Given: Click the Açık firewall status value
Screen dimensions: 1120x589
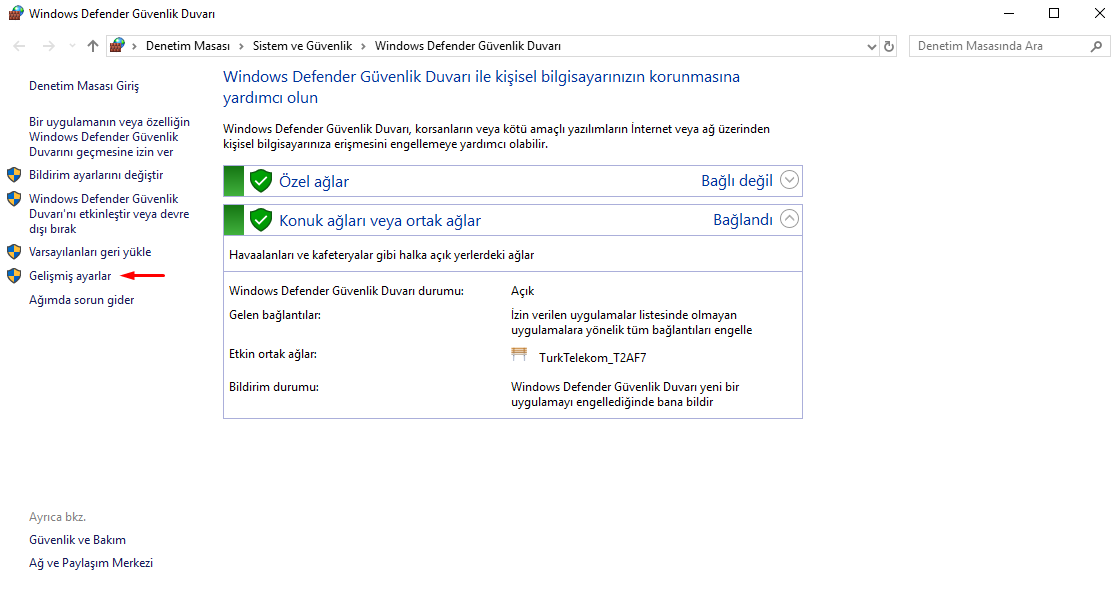Looking at the screenshot, I should (x=522, y=291).
